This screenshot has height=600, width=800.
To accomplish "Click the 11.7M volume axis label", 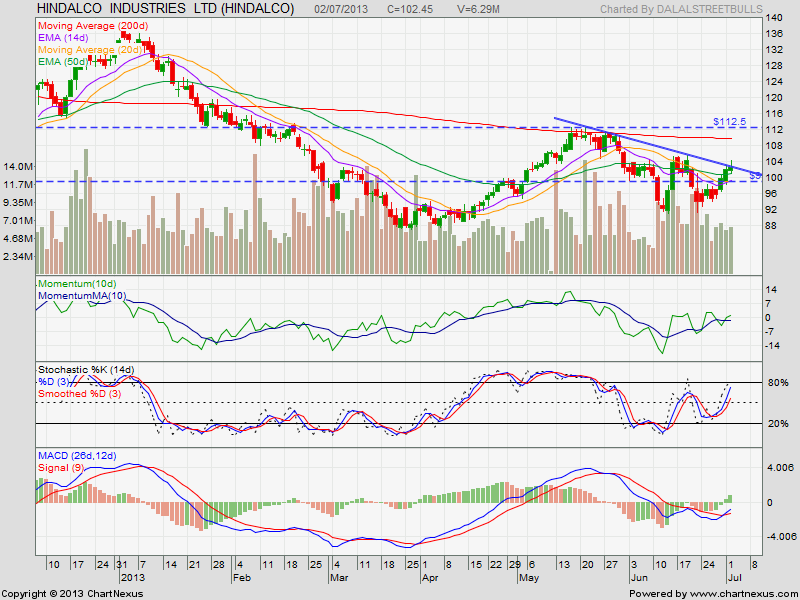I will [18, 184].
